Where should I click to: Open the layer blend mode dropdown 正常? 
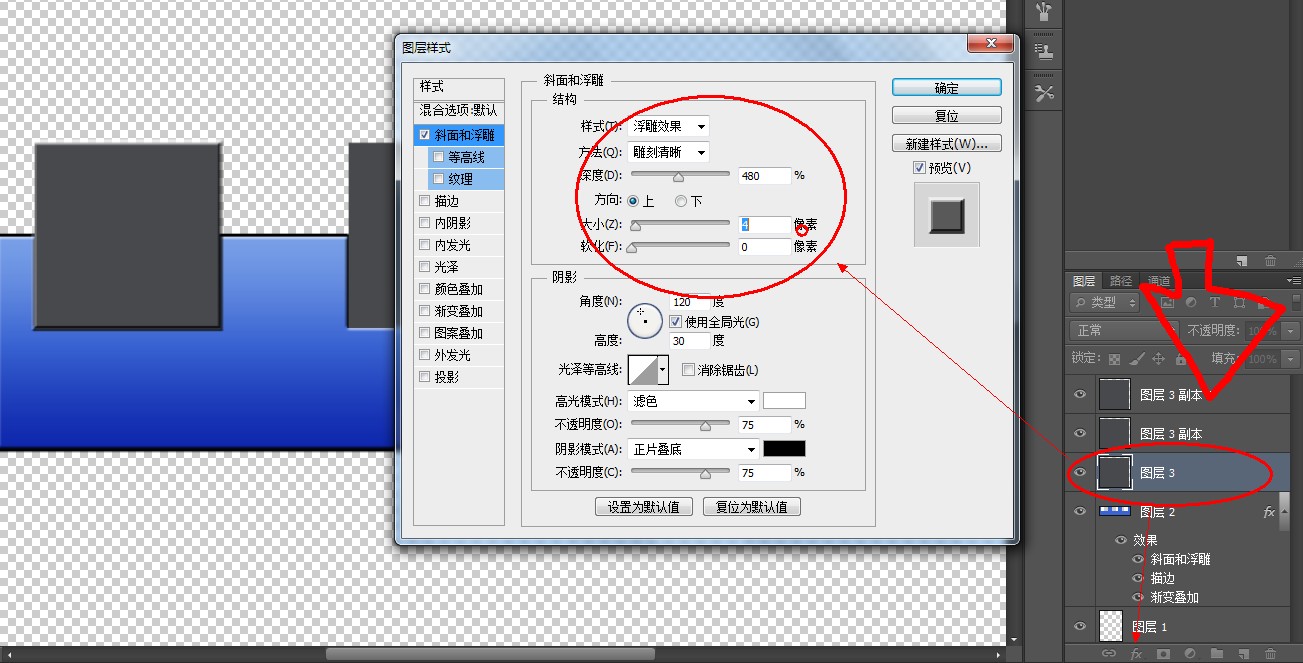(1124, 330)
